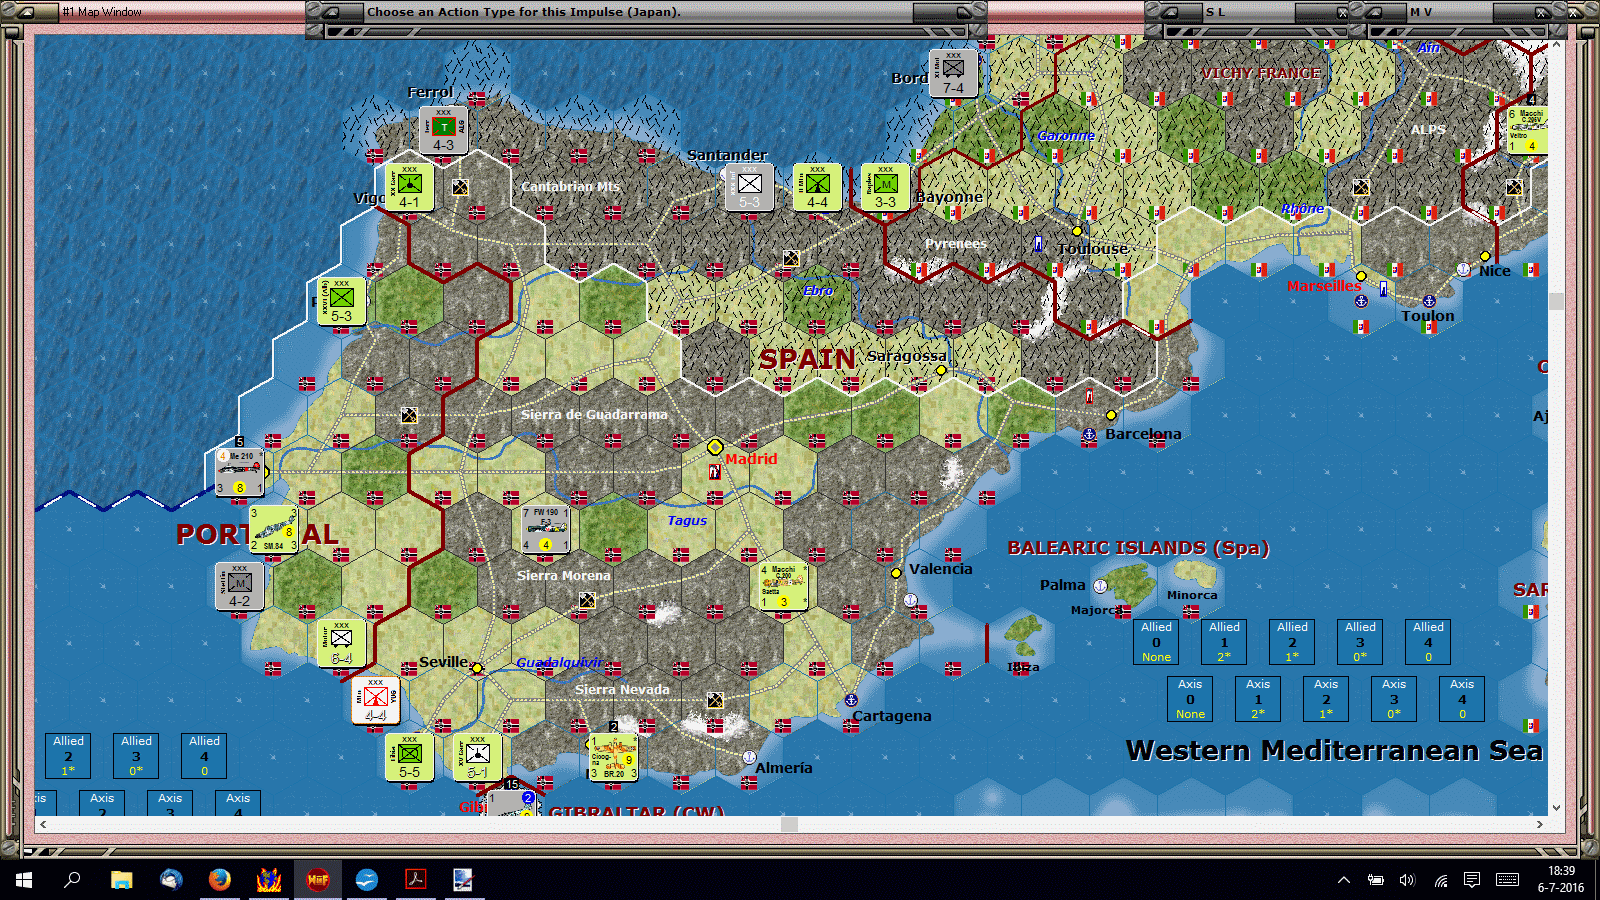Open Adobe Acrobat from the taskbar
The width and height of the screenshot is (1600, 900).
(415, 880)
